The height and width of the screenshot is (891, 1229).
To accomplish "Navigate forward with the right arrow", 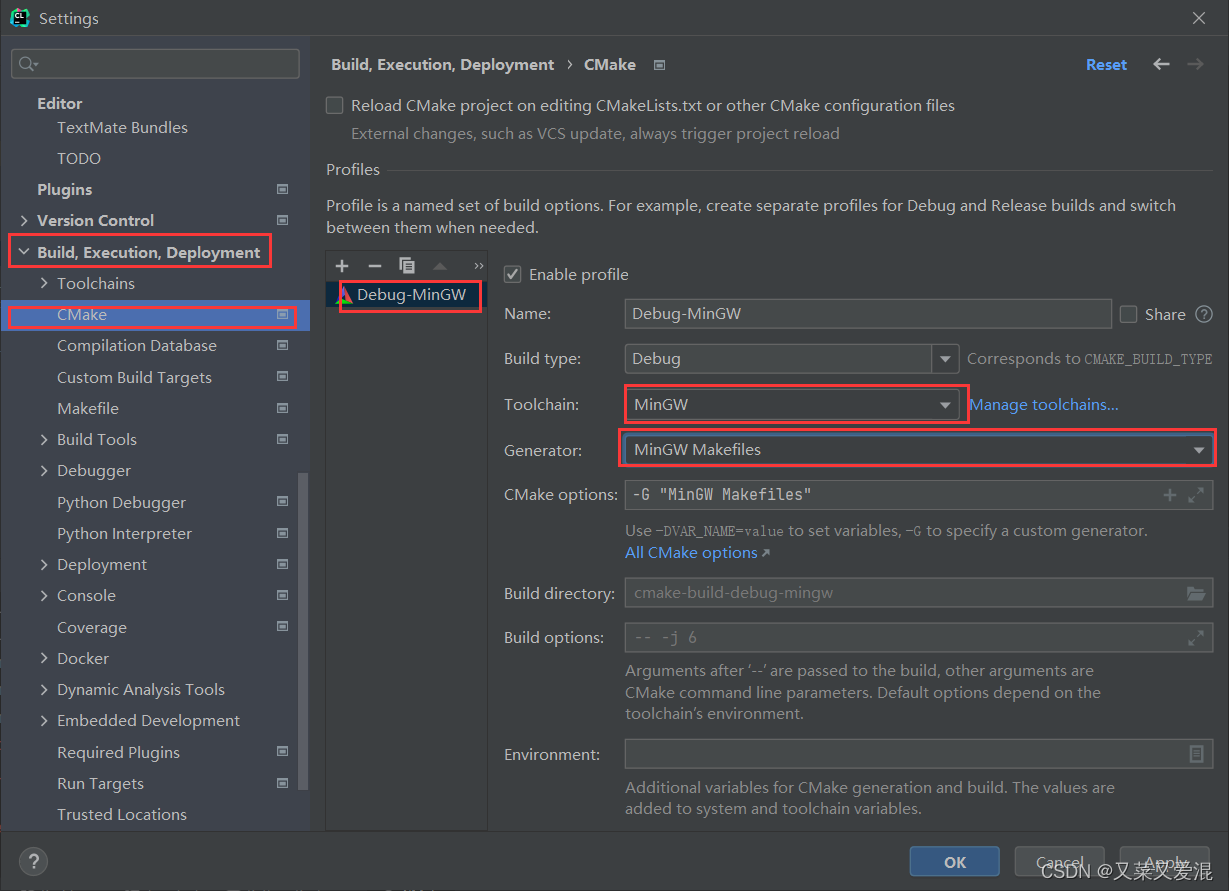I will coord(1195,64).
